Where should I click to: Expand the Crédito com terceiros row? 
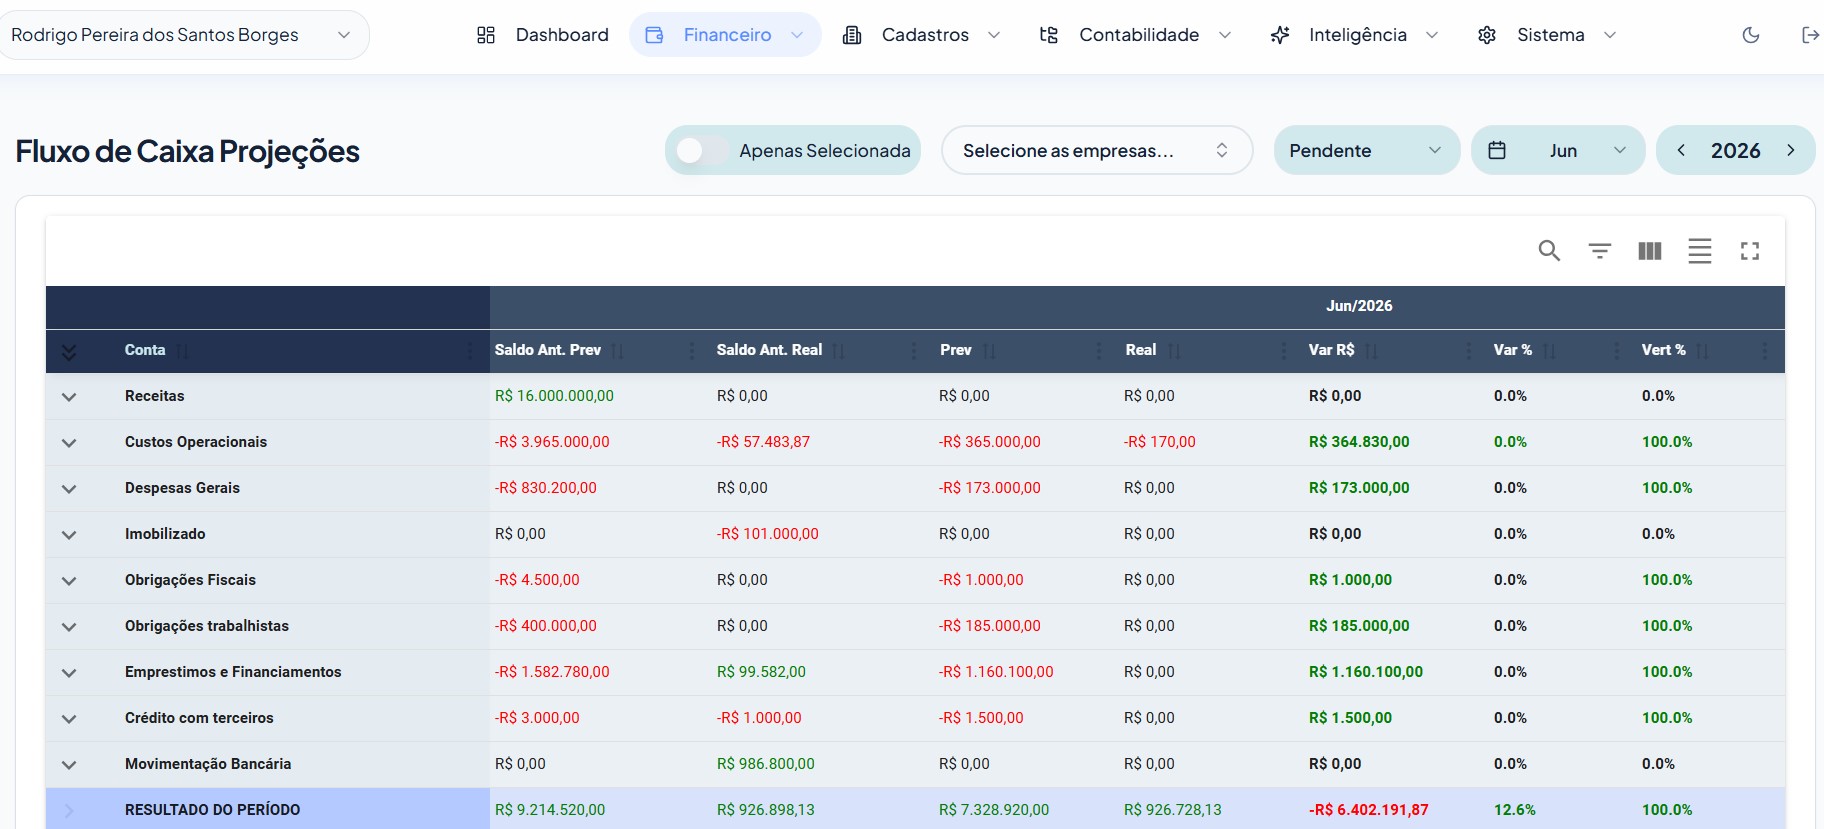click(69, 719)
